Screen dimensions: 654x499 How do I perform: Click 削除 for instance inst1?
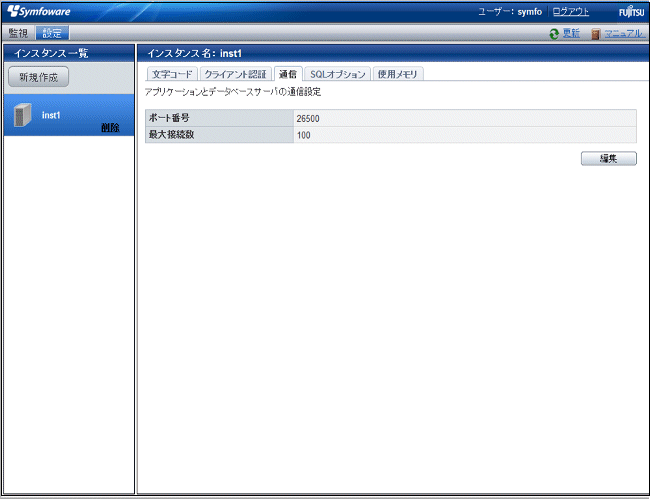tap(110, 128)
